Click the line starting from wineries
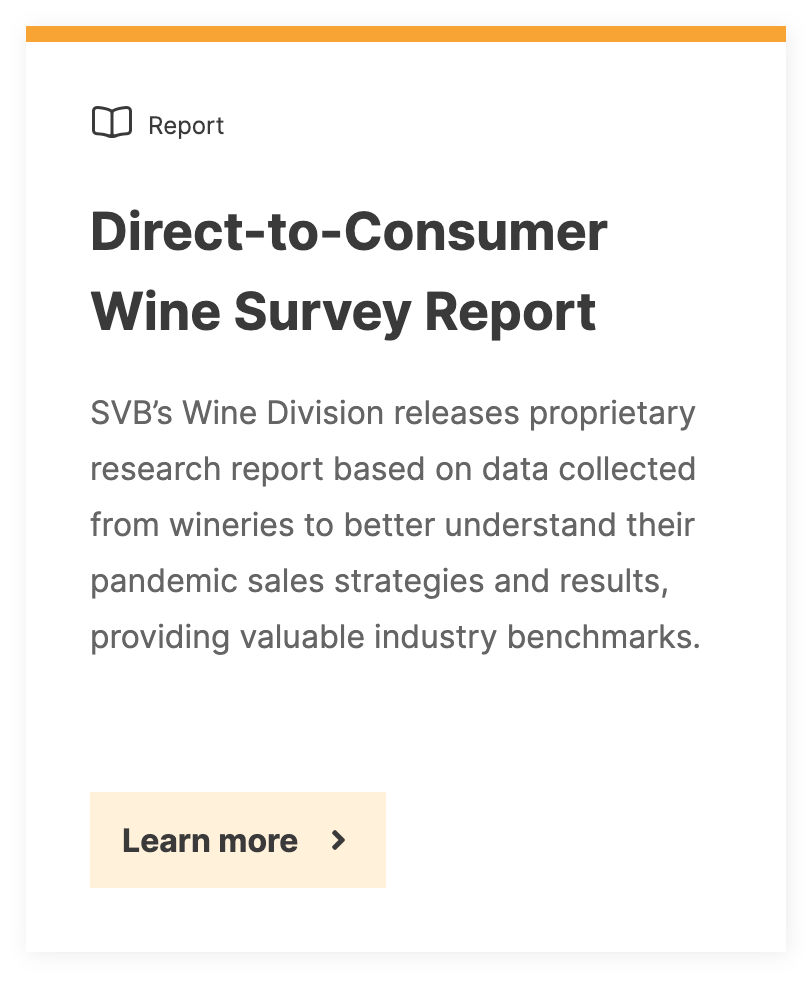The width and height of the screenshot is (812, 984). click(x=392, y=525)
